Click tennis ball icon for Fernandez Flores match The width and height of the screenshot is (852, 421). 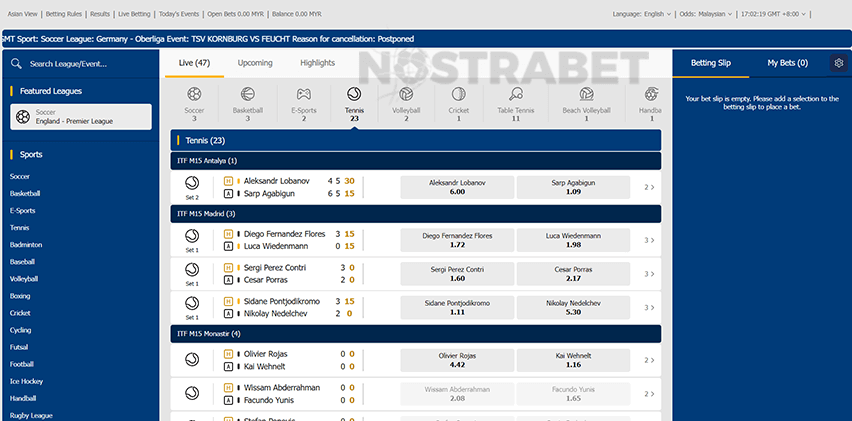click(x=192, y=236)
